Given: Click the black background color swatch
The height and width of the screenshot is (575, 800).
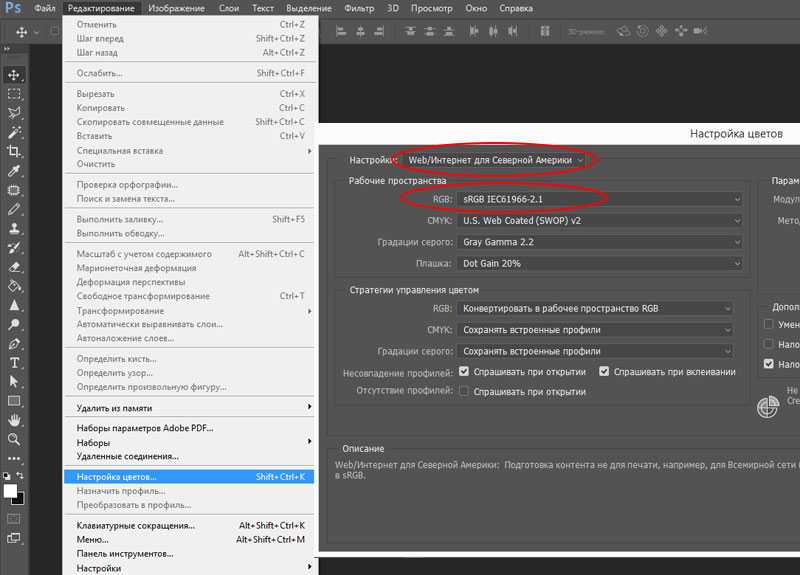Looking at the screenshot, I should pyautogui.click(x=19, y=499).
